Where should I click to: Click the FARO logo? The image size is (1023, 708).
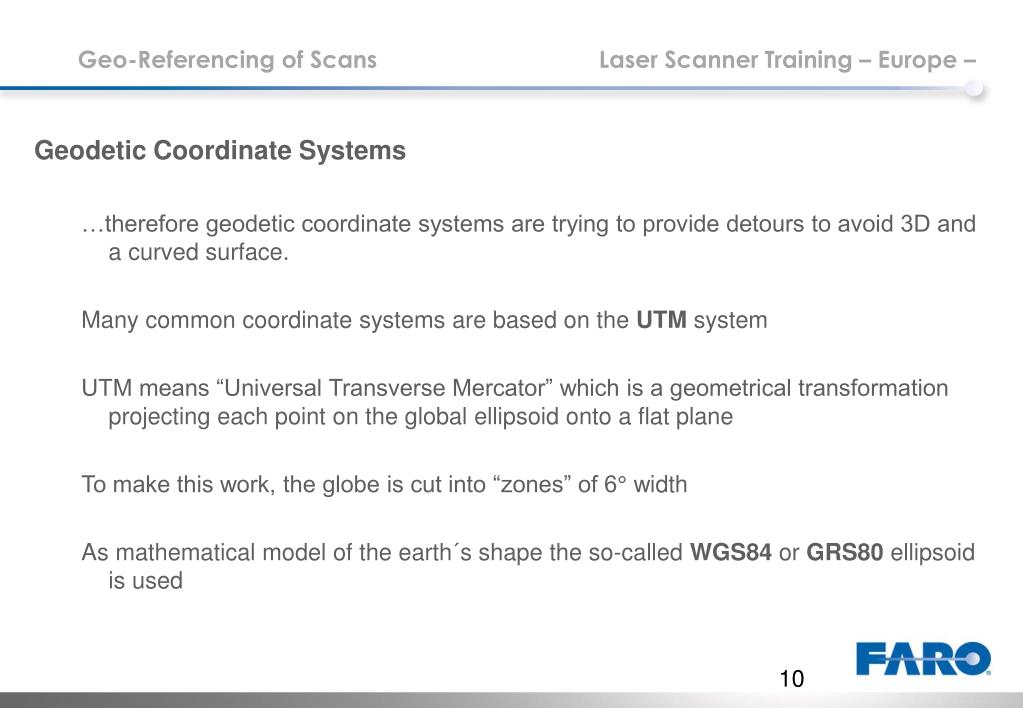(924, 658)
